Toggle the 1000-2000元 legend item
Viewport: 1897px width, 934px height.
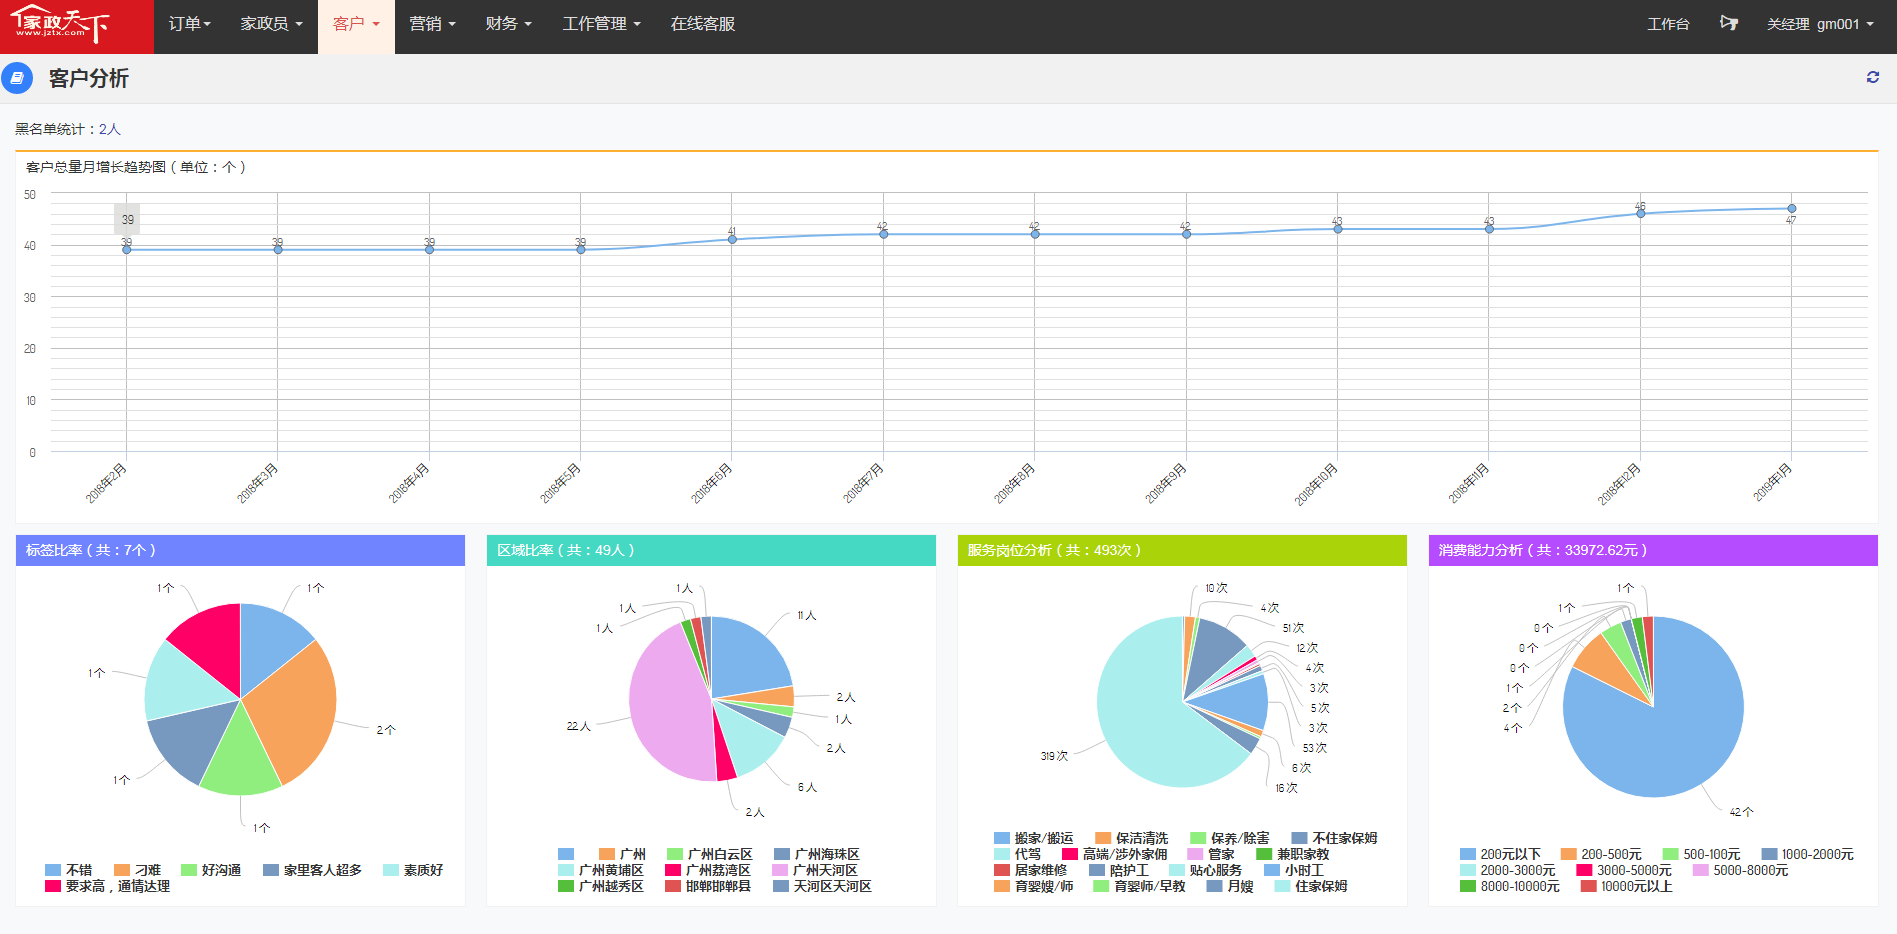tap(1807, 854)
